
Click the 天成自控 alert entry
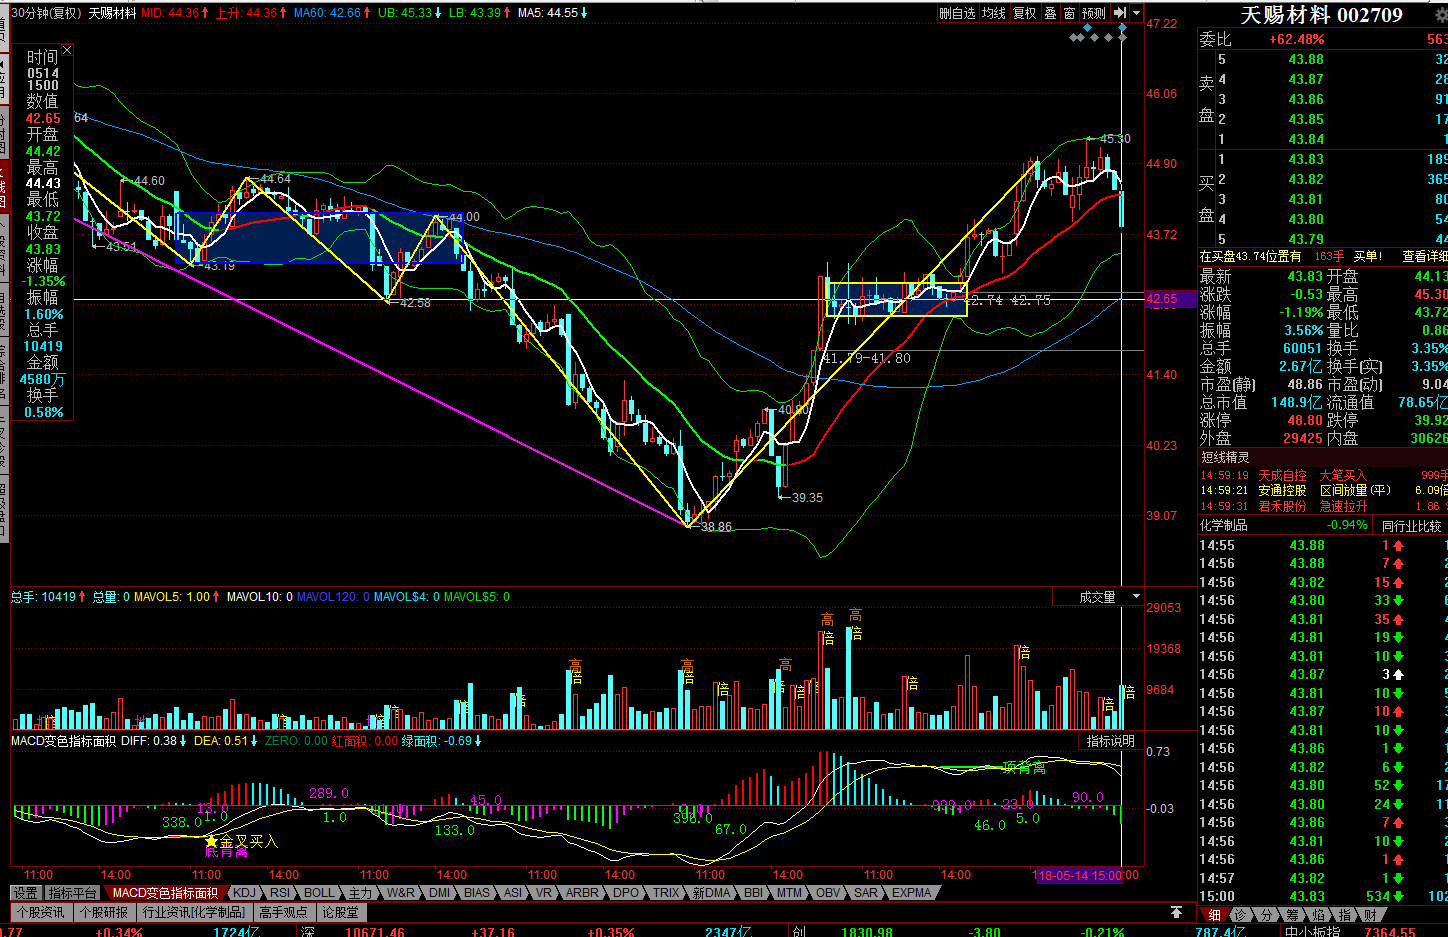[1282, 476]
